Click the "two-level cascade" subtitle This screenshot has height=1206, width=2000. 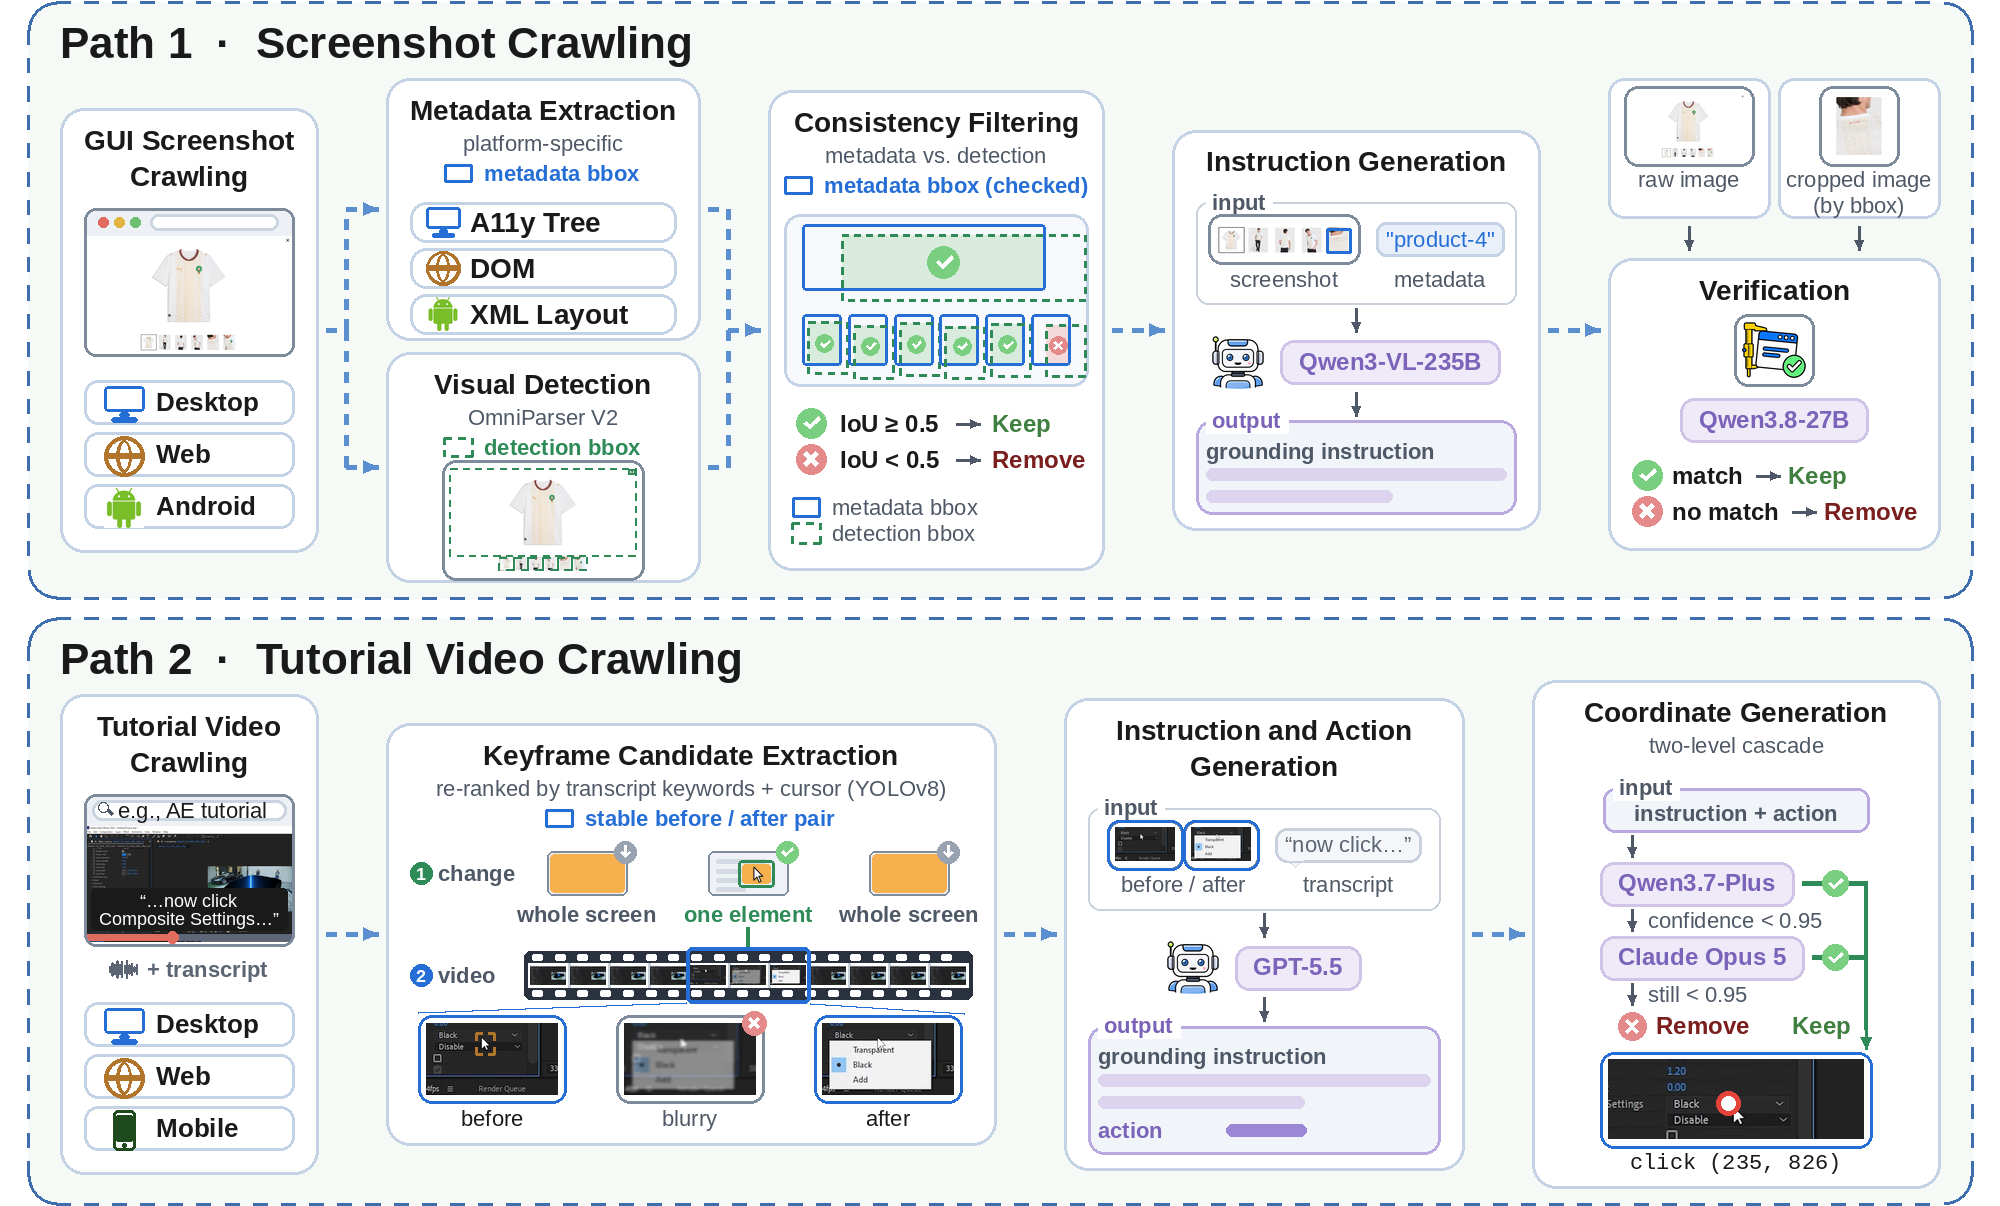pyautogui.click(x=1735, y=746)
